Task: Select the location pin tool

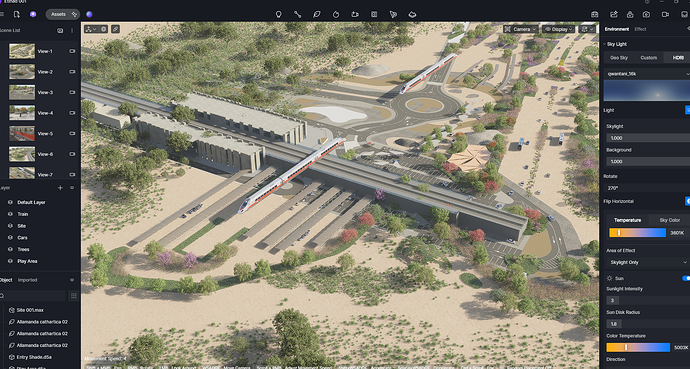Action: (x=278, y=15)
